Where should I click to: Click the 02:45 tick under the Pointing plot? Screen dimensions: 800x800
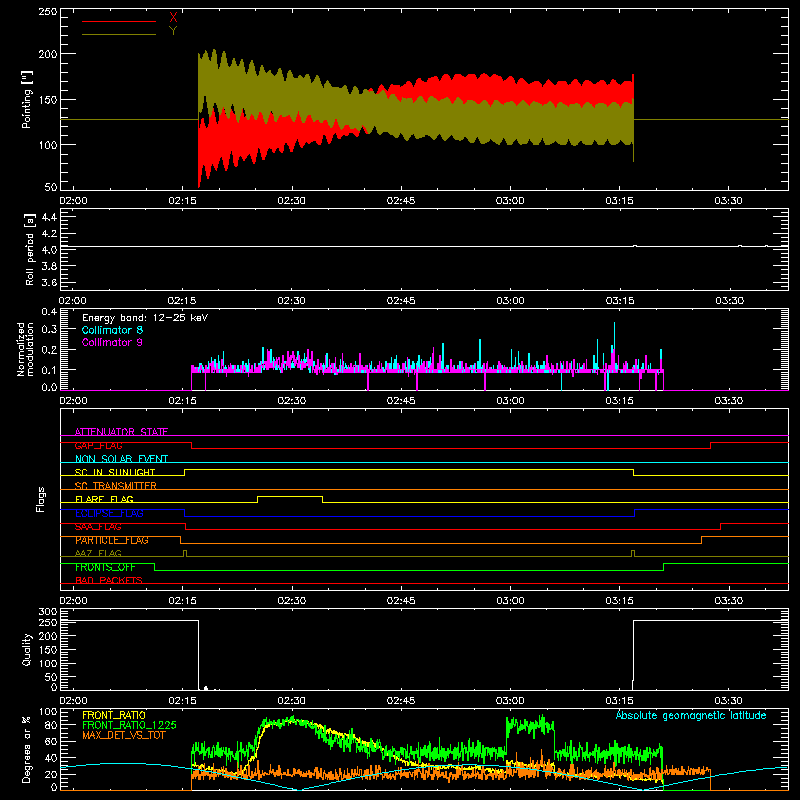tap(401, 201)
